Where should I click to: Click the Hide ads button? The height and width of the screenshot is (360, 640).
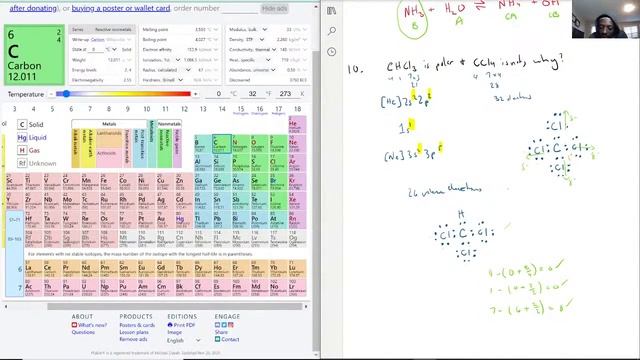(274, 9)
